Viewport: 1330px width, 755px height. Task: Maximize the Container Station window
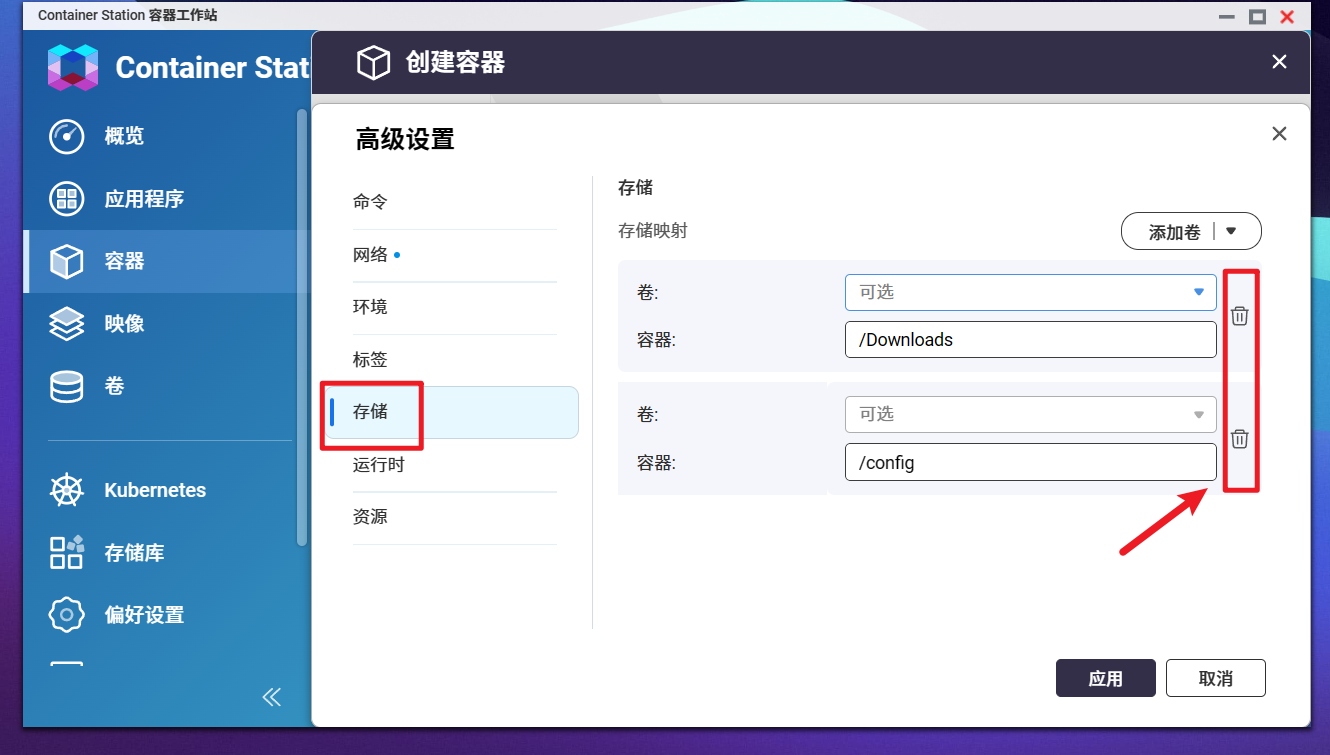pos(1258,16)
